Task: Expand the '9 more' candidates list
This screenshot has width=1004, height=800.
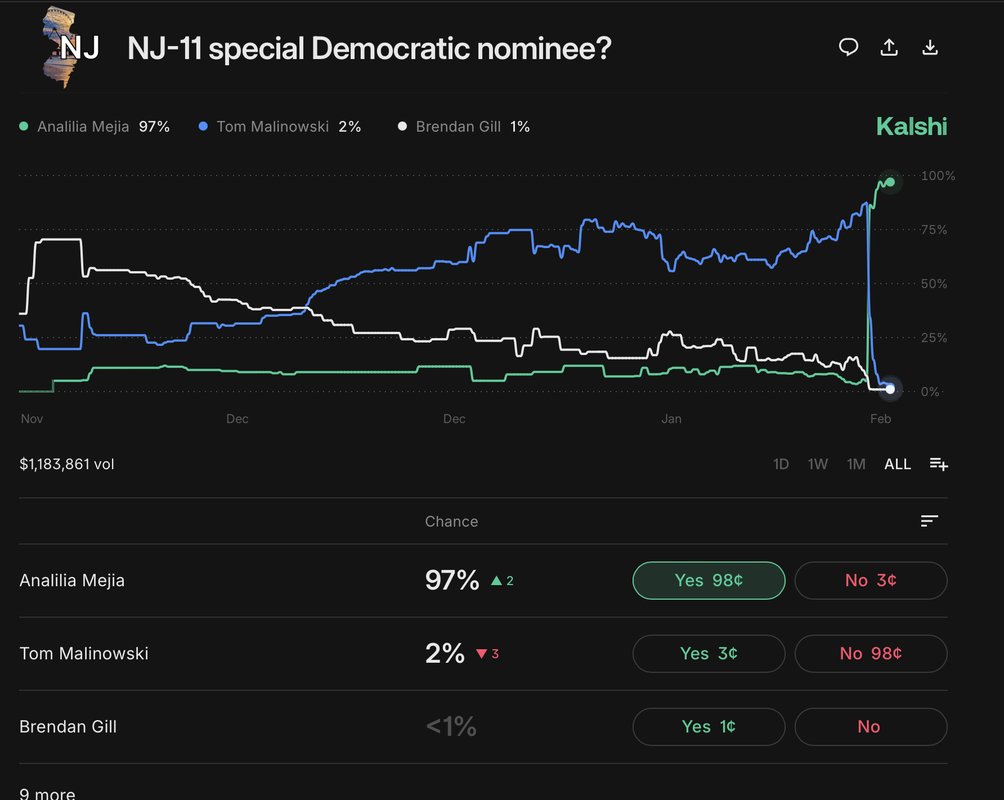Action: 47,792
